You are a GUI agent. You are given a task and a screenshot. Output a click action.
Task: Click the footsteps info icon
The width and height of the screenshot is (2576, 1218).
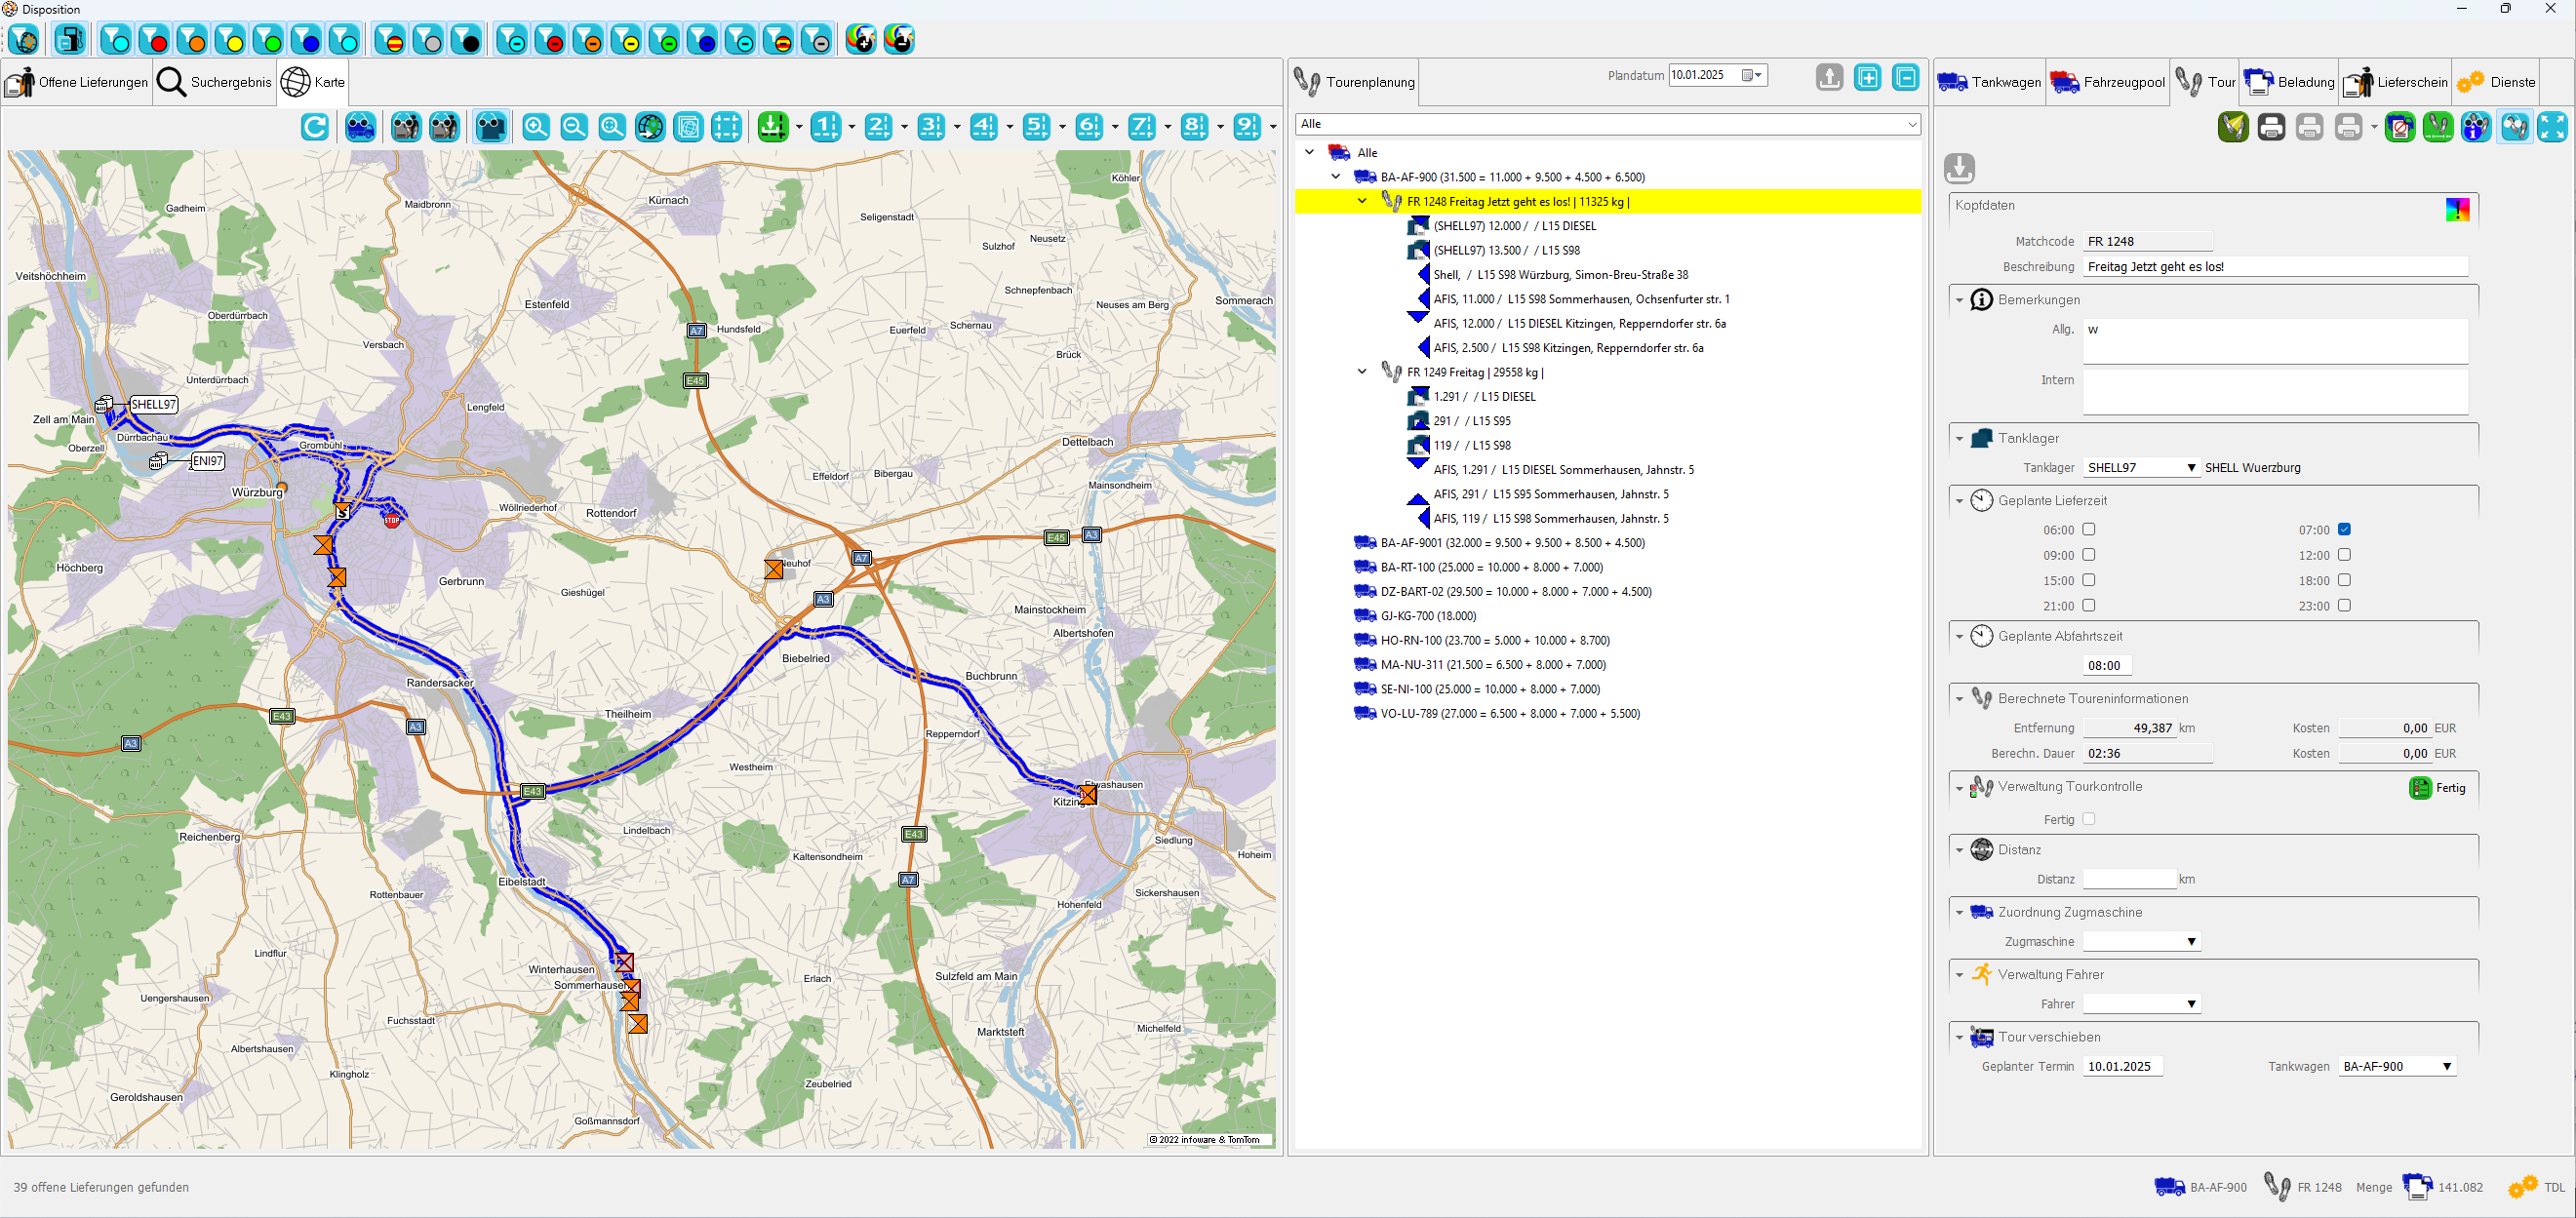pos(2476,127)
